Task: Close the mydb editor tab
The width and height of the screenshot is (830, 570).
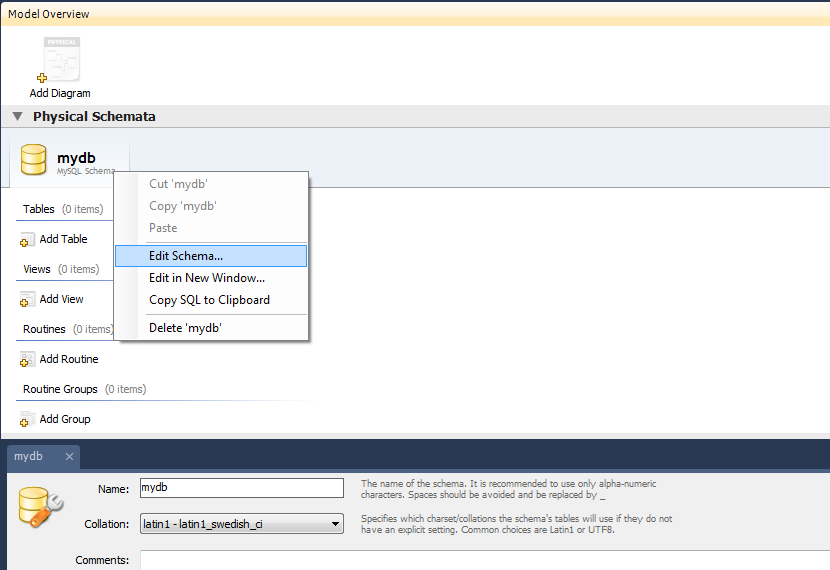Action: (x=69, y=456)
